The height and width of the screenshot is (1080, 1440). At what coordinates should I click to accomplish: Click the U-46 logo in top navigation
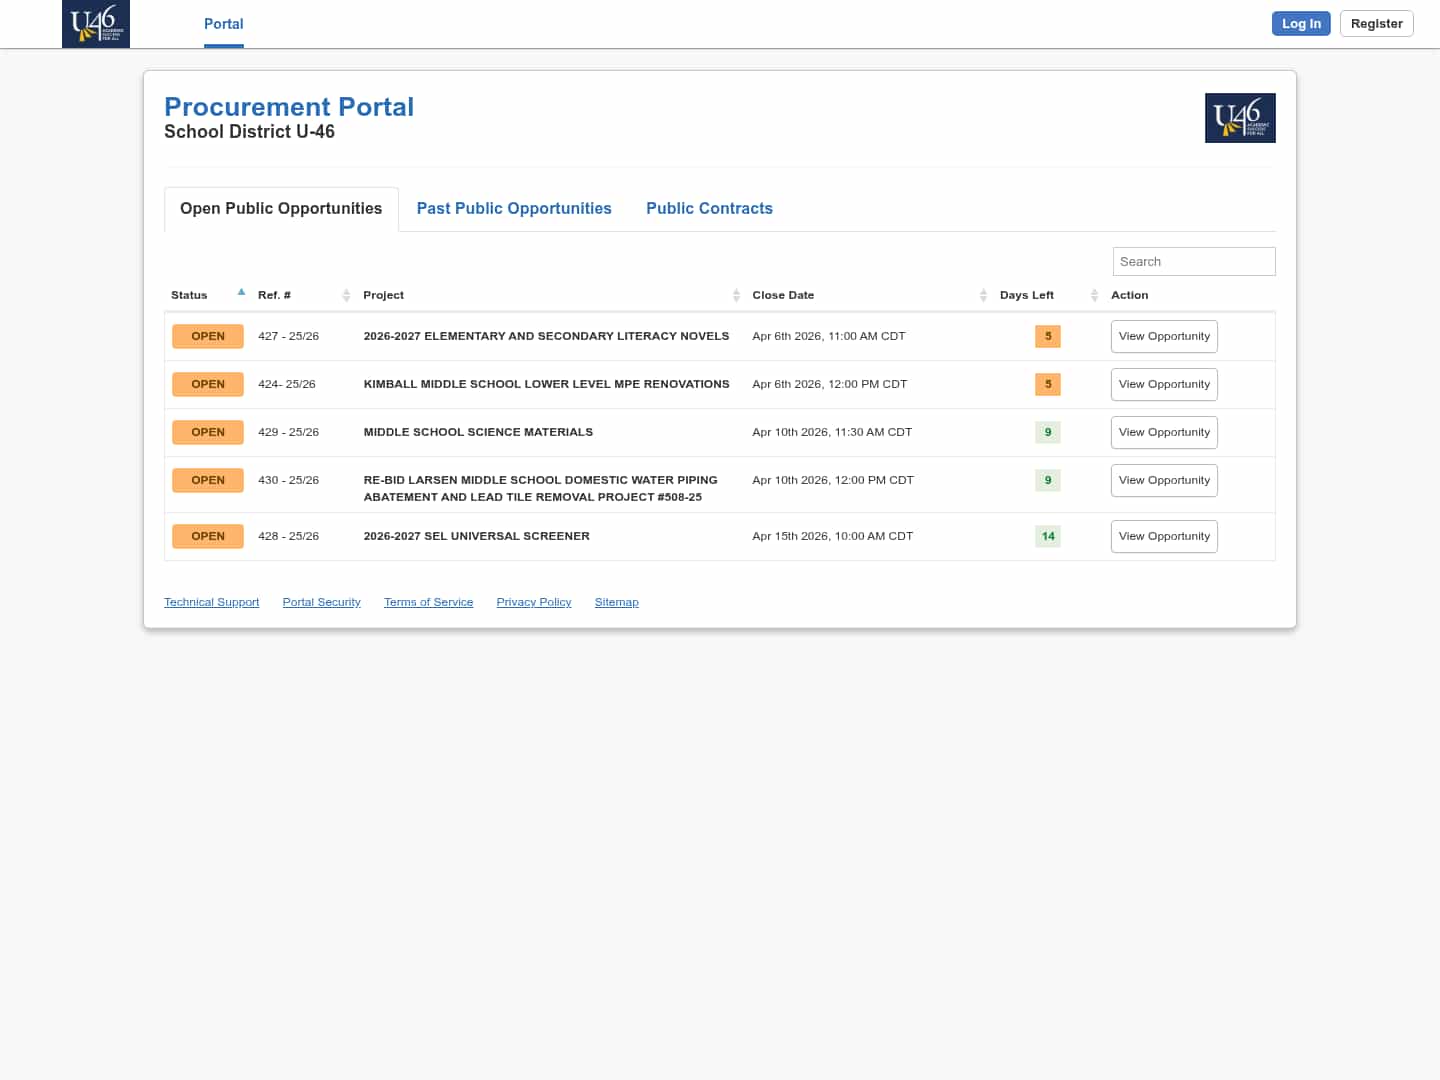point(96,24)
